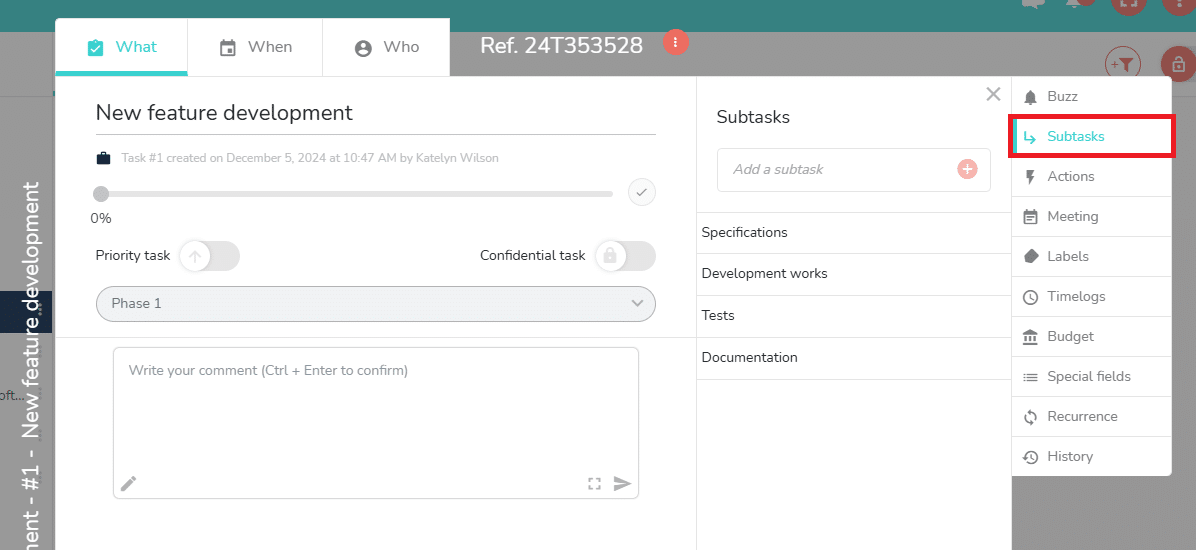
Task: Open the Actions panel
Action: coord(1092,176)
